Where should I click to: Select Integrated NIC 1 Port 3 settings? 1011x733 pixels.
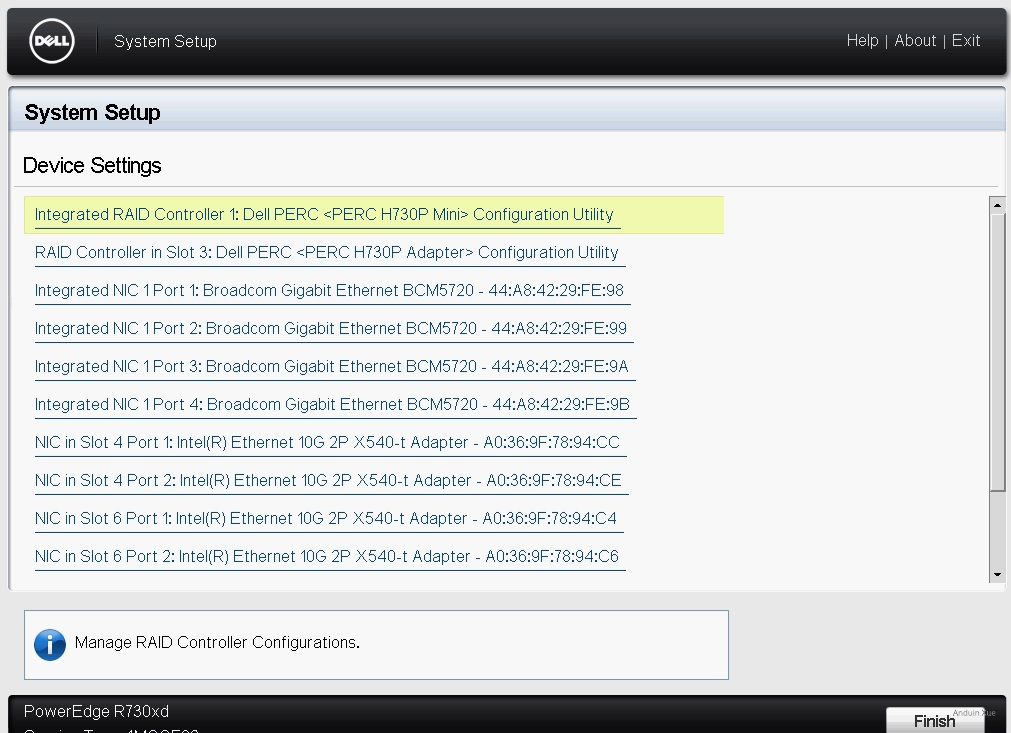point(331,367)
